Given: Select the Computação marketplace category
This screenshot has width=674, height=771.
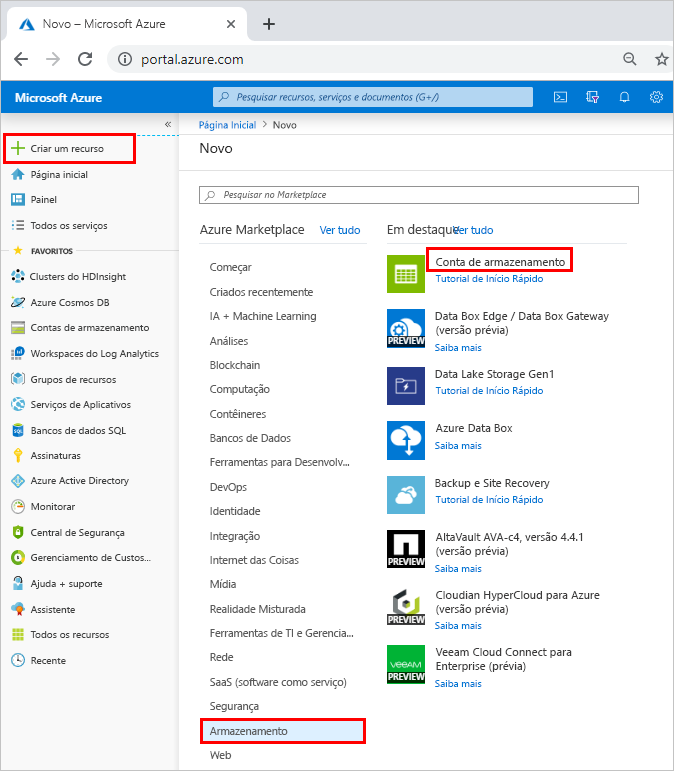Looking at the screenshot, I should click(239, 389).
